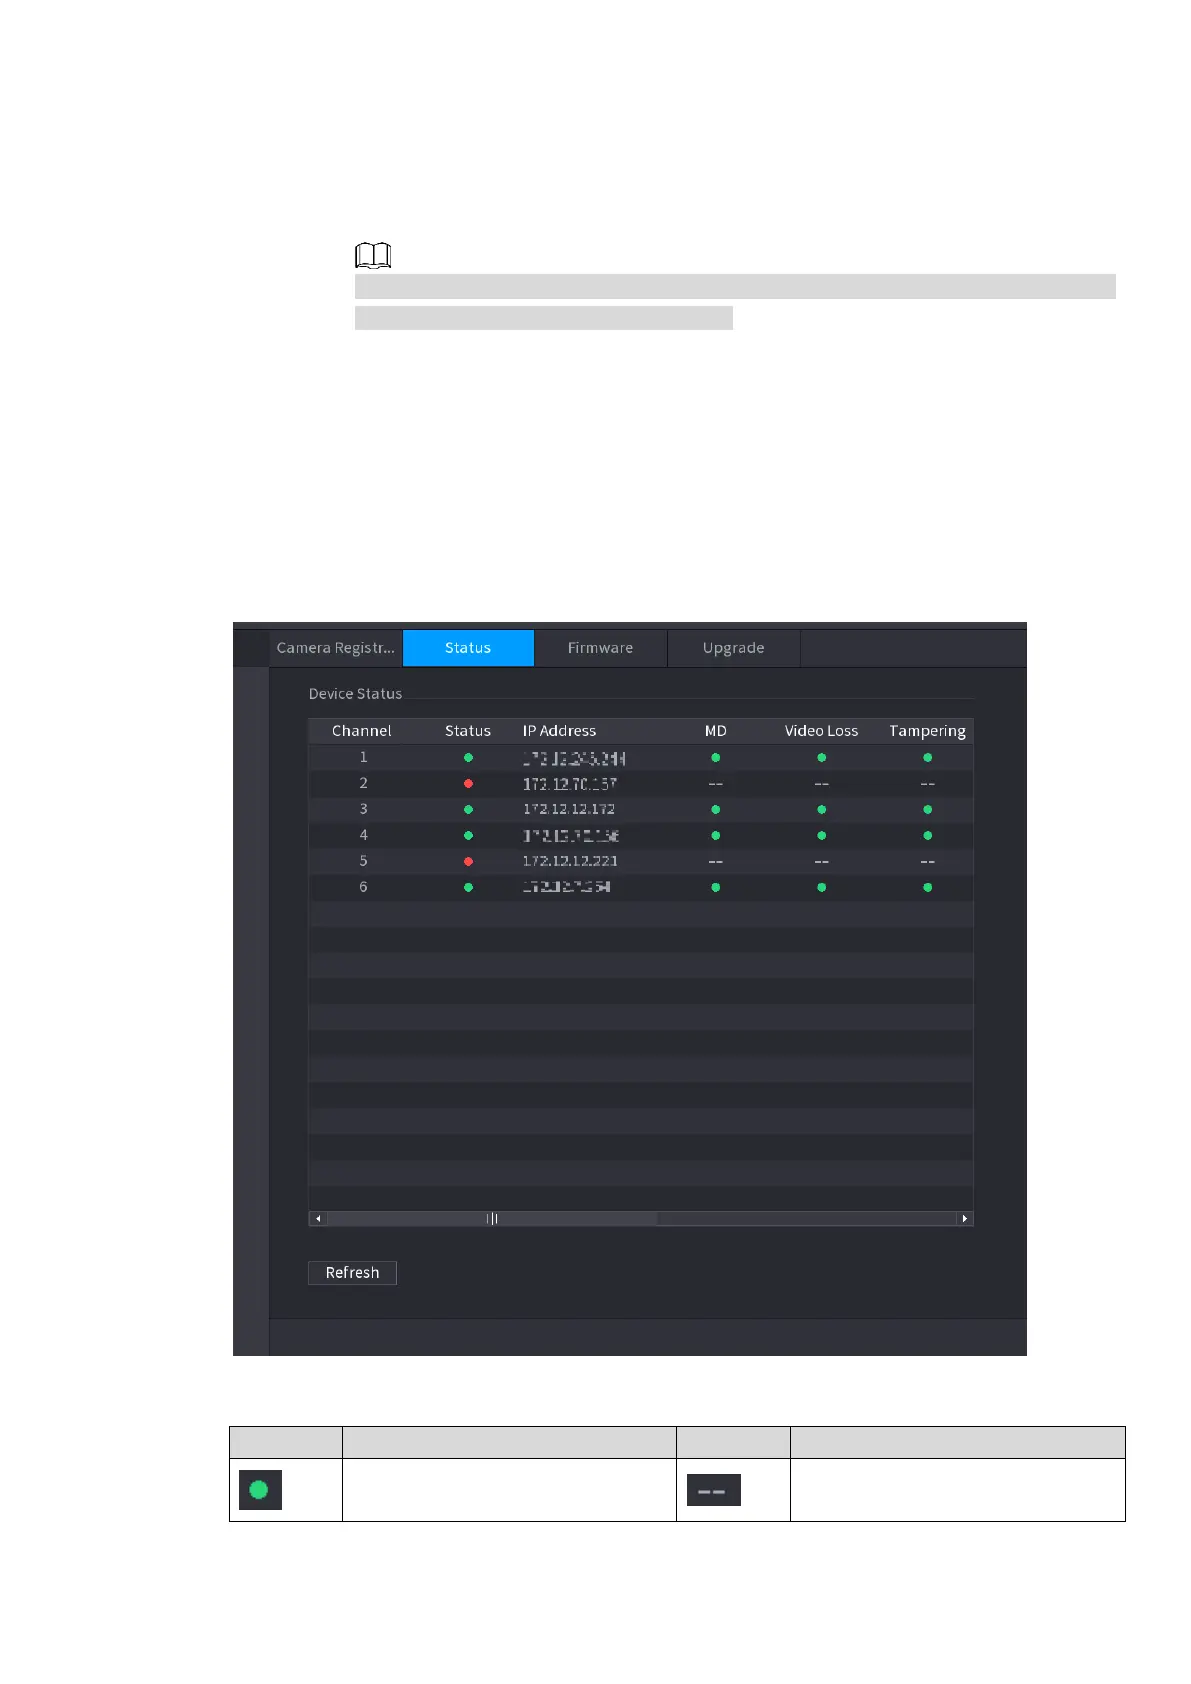Click the Video Loss dot for channel 4
The height and width of the screenshot is (1684, 1191).
click(x=822, y=836)
